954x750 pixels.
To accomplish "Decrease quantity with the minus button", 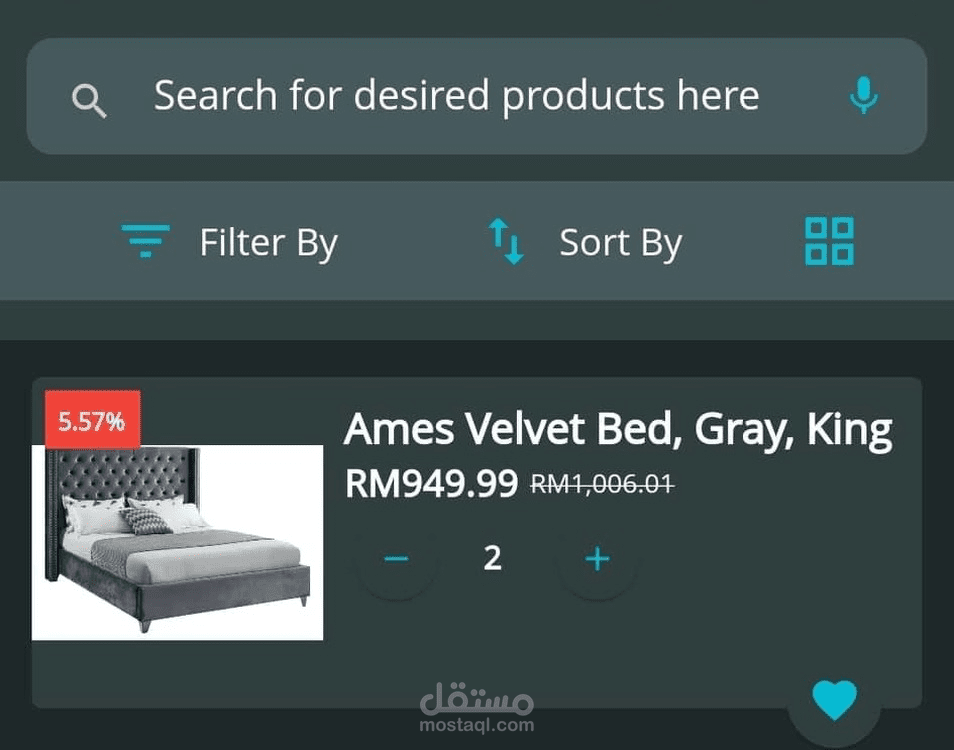I will coord(396,559).
